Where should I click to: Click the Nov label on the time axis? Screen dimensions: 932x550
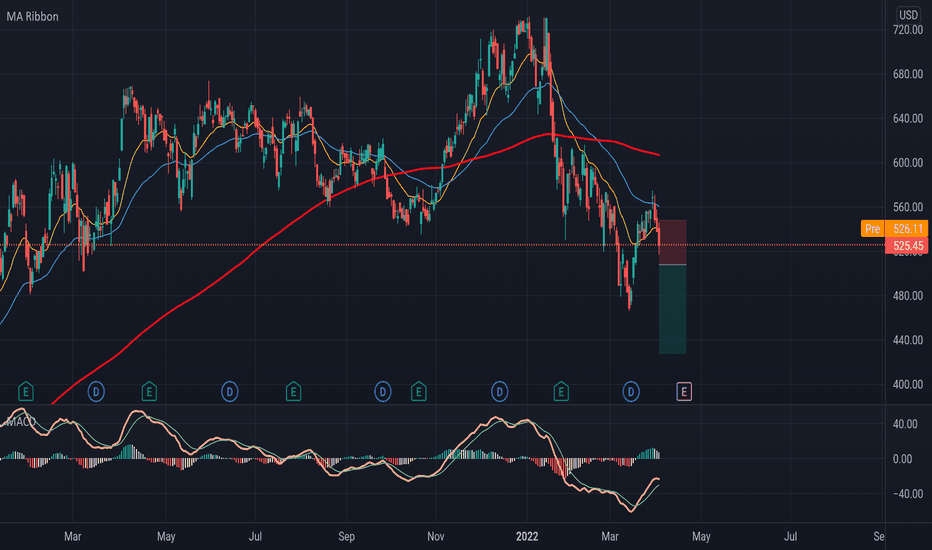click(x=436, y=536)
